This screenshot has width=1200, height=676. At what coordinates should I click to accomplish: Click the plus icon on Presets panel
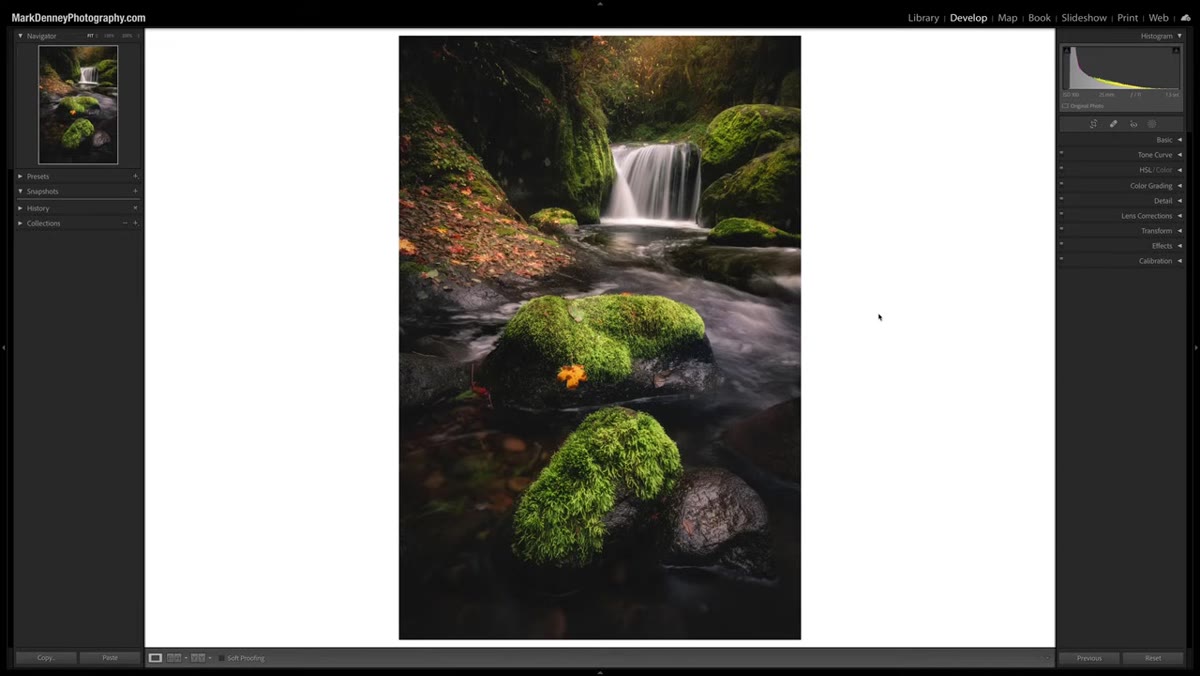(x=135, y=176)
